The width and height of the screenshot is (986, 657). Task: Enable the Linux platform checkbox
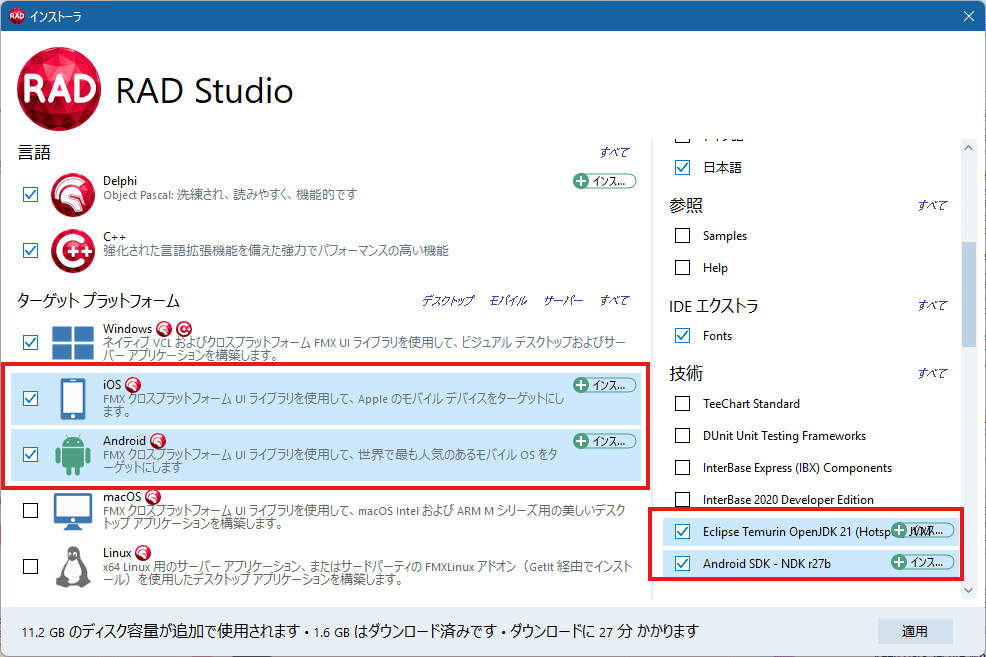pos(30,566)
